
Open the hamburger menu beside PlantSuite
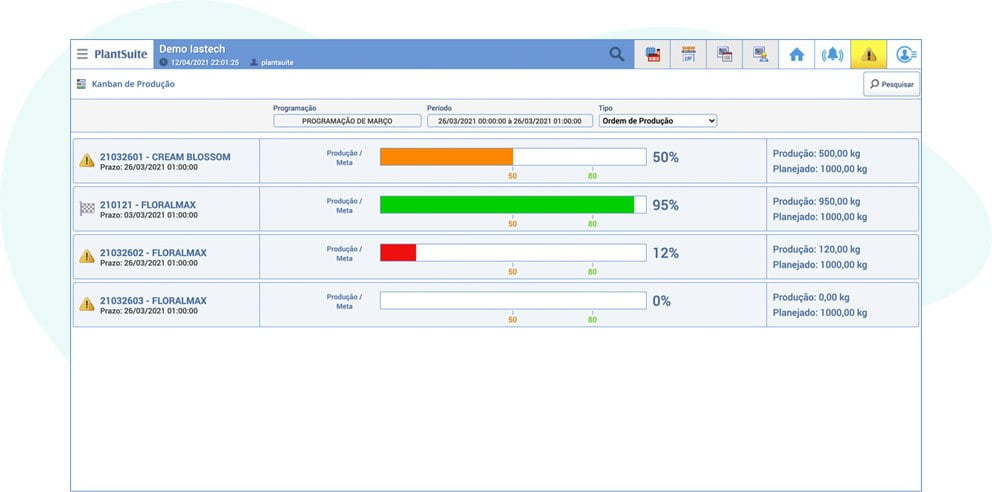[82, 54]
